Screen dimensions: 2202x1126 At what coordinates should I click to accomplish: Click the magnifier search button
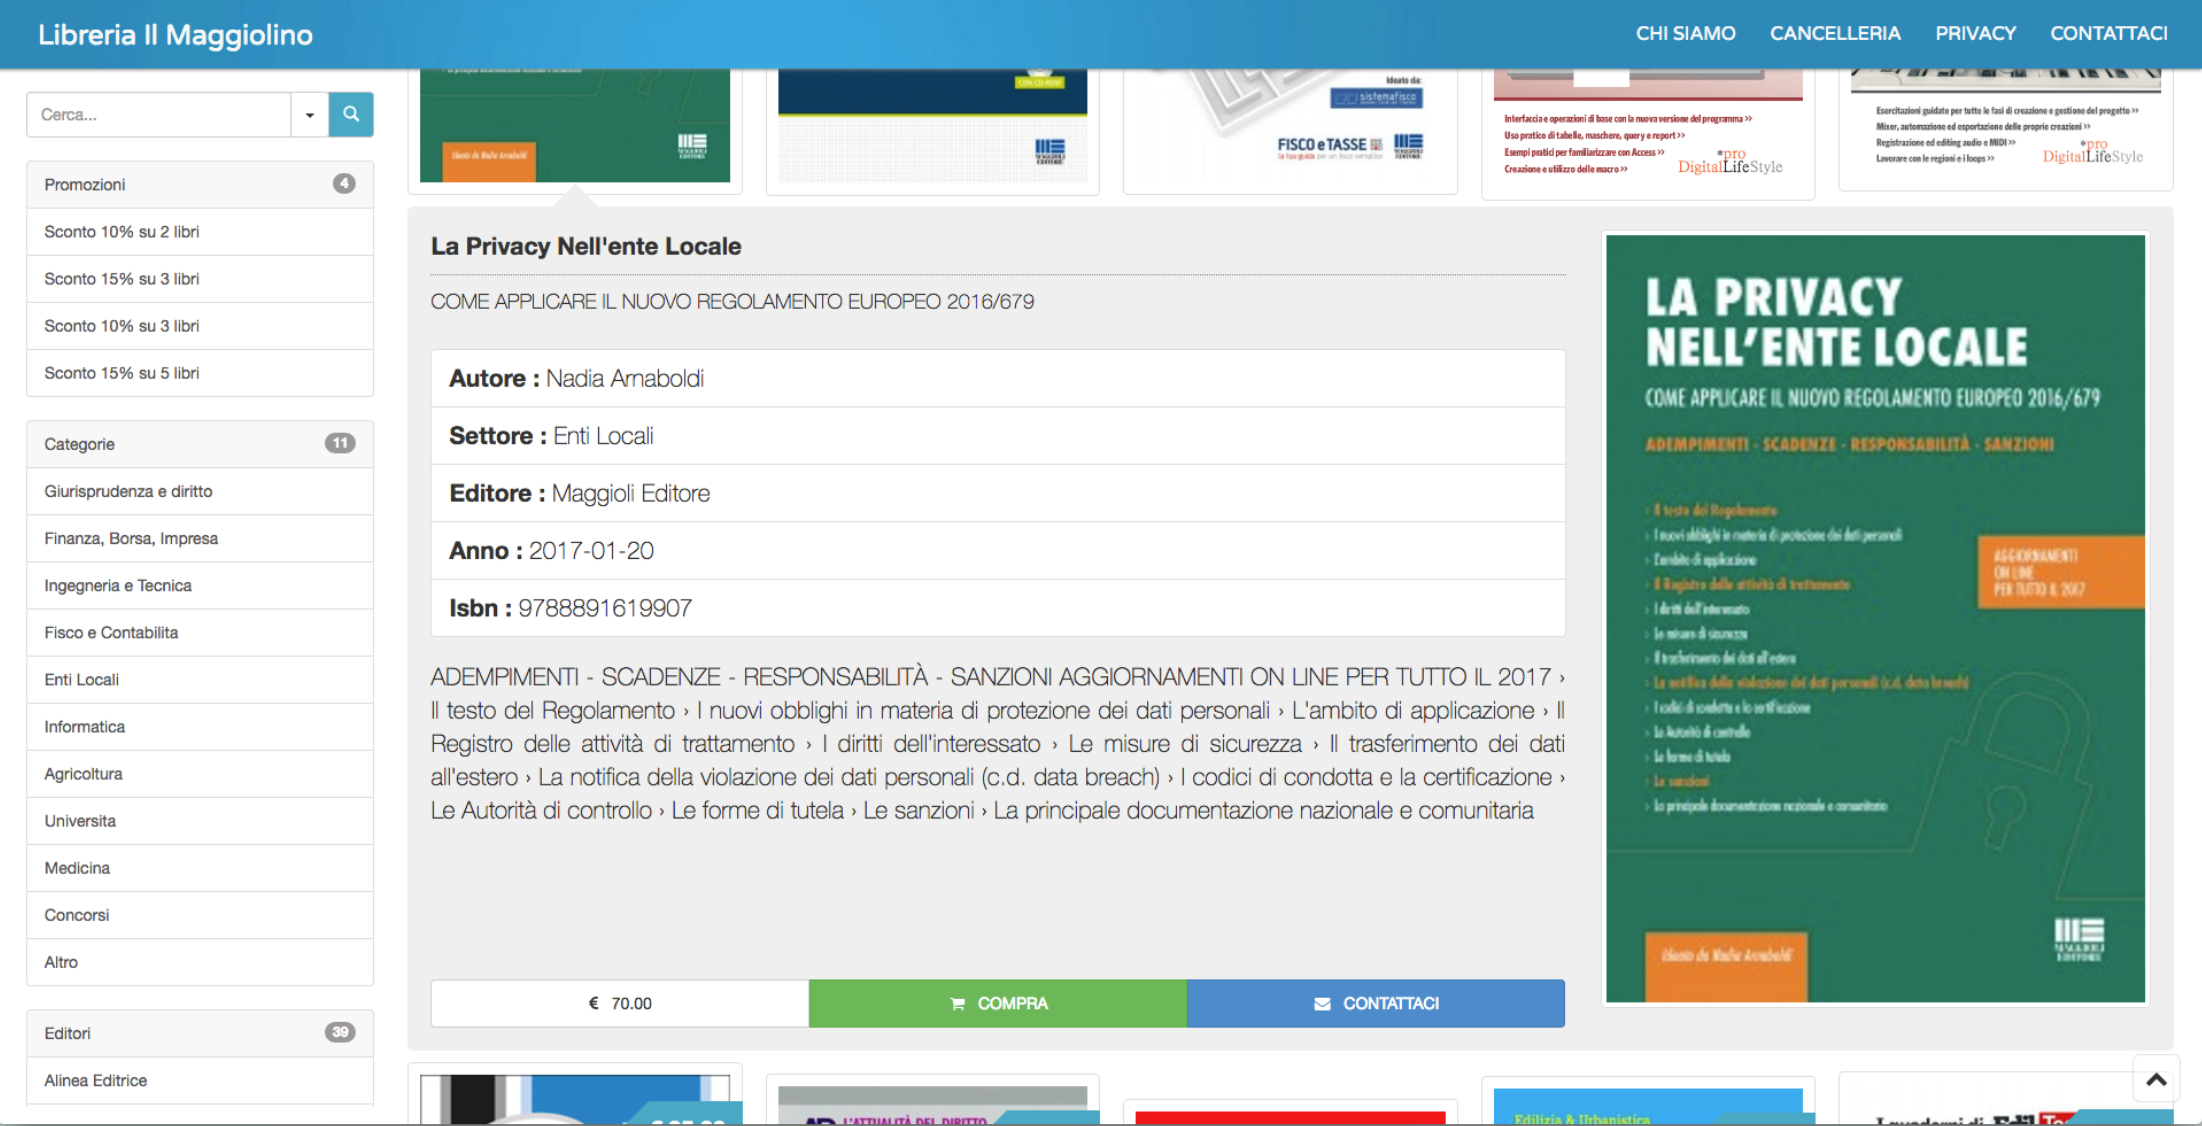[351, 114]
